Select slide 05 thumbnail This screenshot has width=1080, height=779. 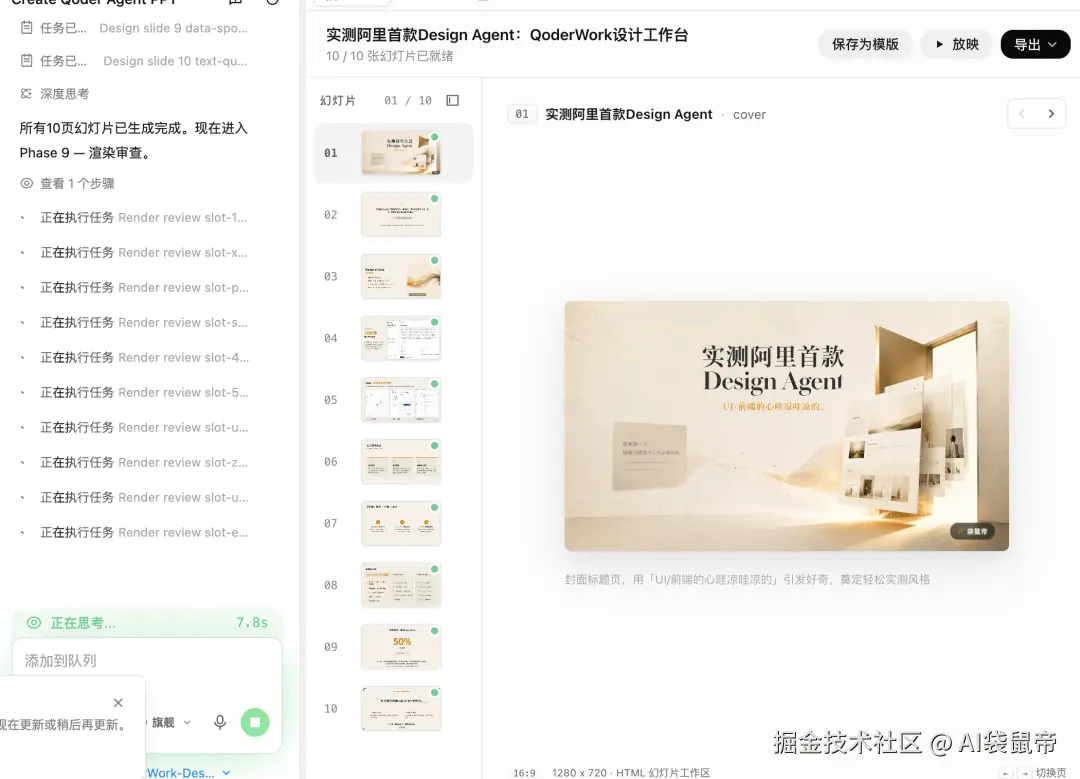coord(401,399)
